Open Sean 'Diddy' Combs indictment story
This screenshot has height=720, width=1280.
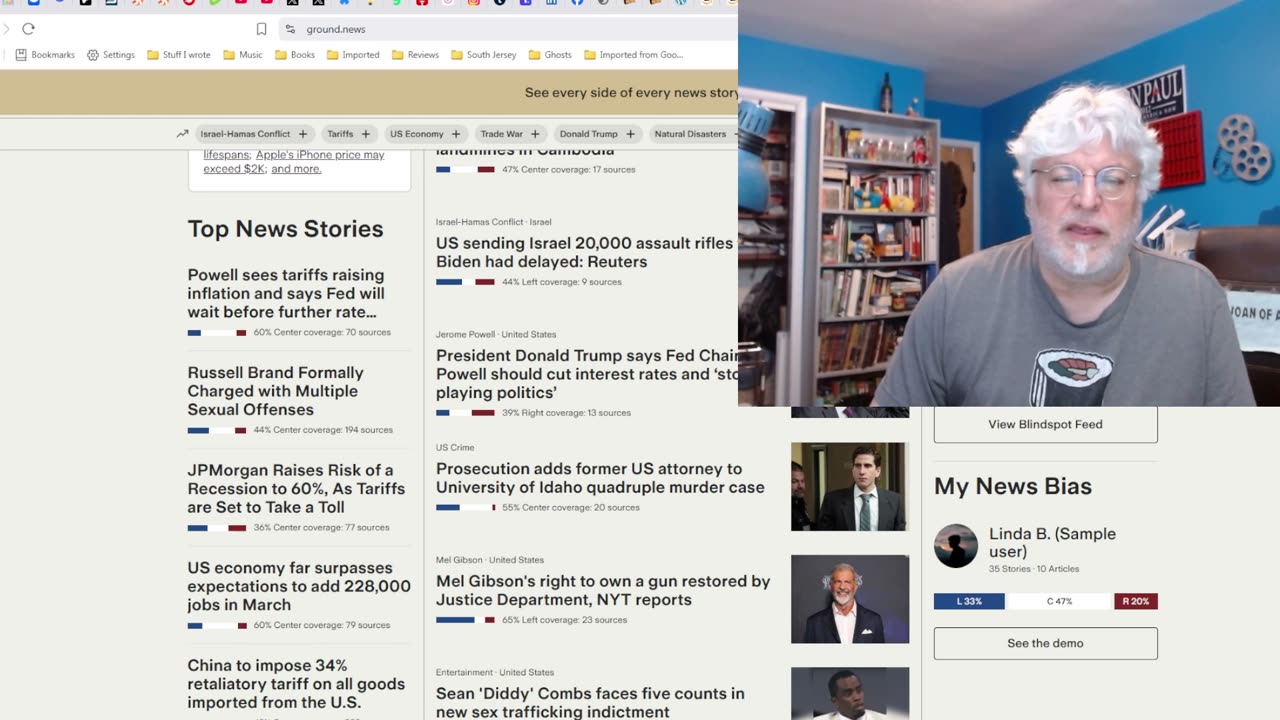590,702
